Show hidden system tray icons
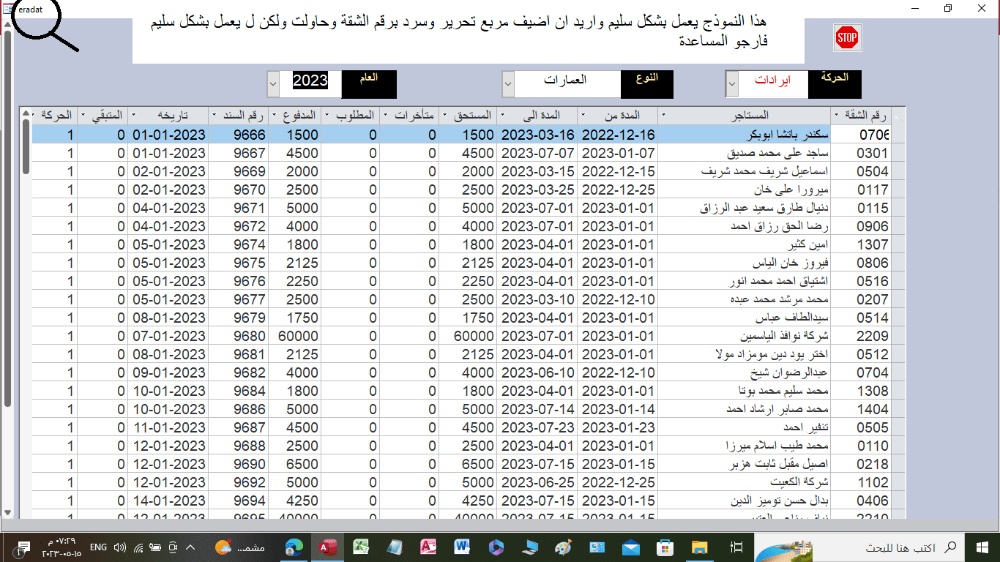 tap(190, 547)
